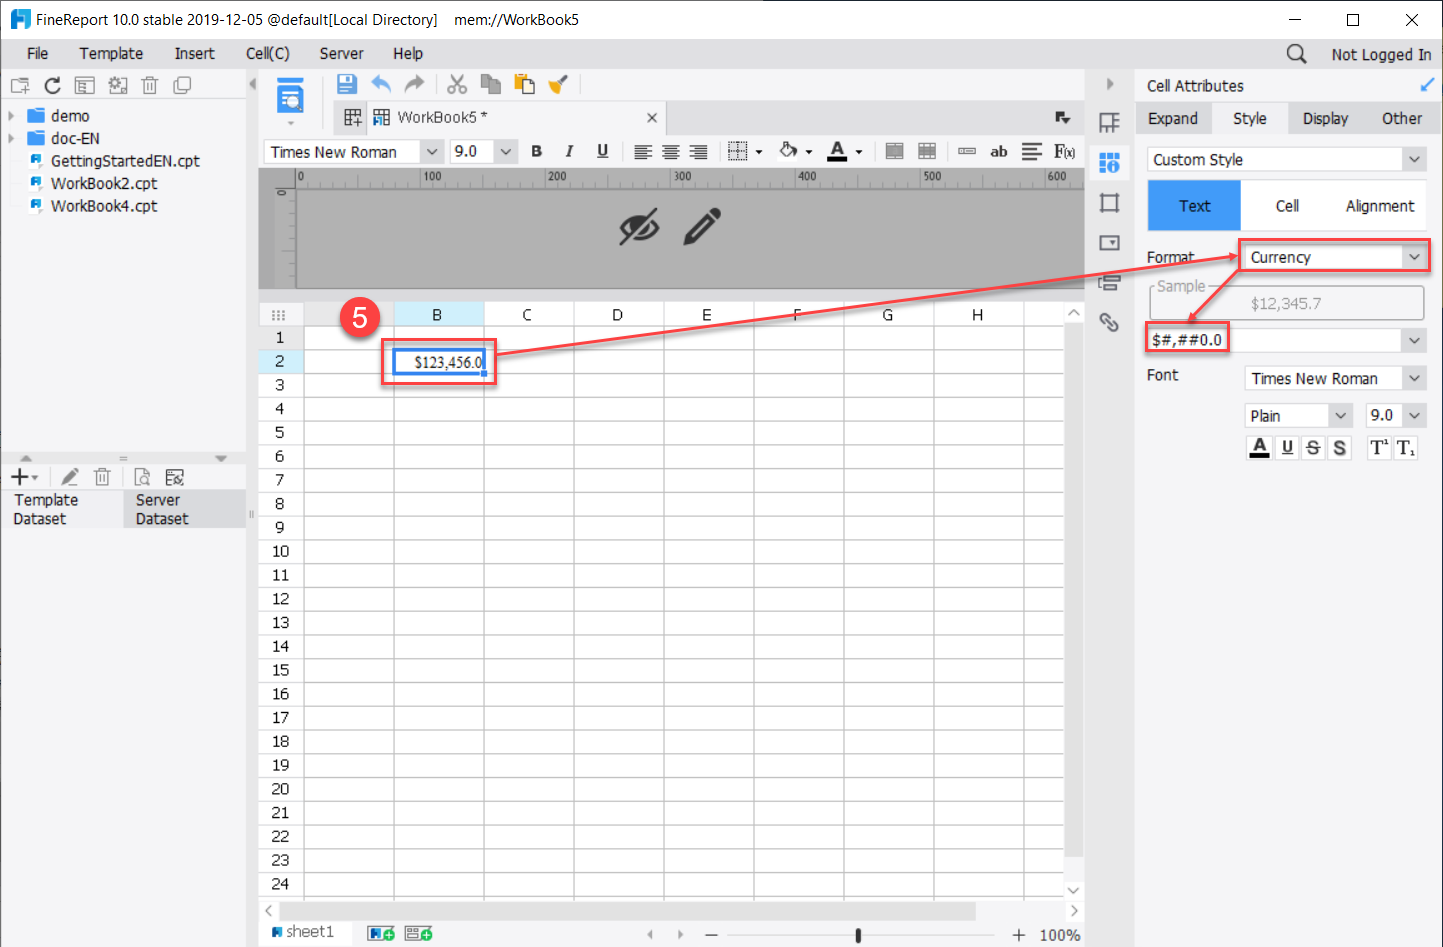Click the Italic formatting icon
1443x947 pixels.
(x=568, y=151)
